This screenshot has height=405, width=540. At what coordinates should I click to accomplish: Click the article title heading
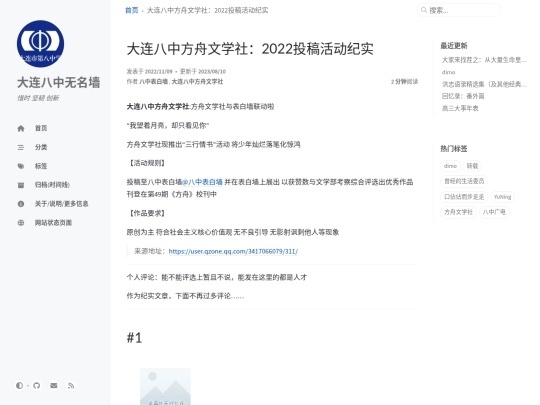[250, 49]
